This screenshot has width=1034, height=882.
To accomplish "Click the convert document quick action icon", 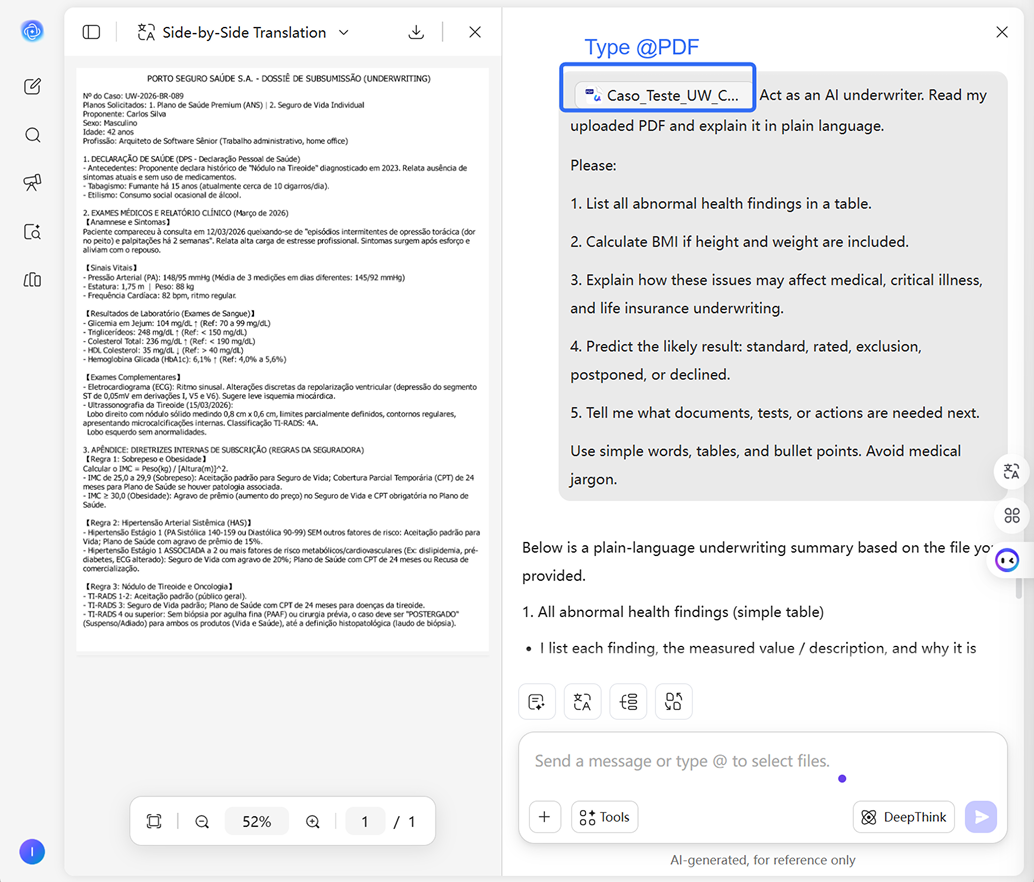I will pos(673,701).
